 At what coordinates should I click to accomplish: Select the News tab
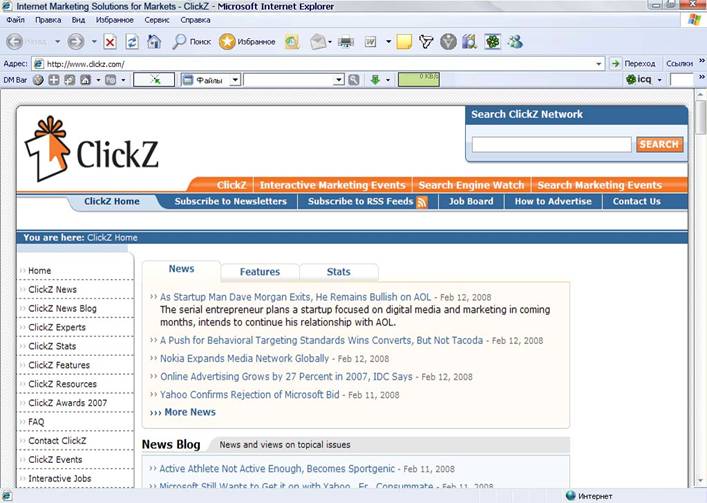[181, 269]
